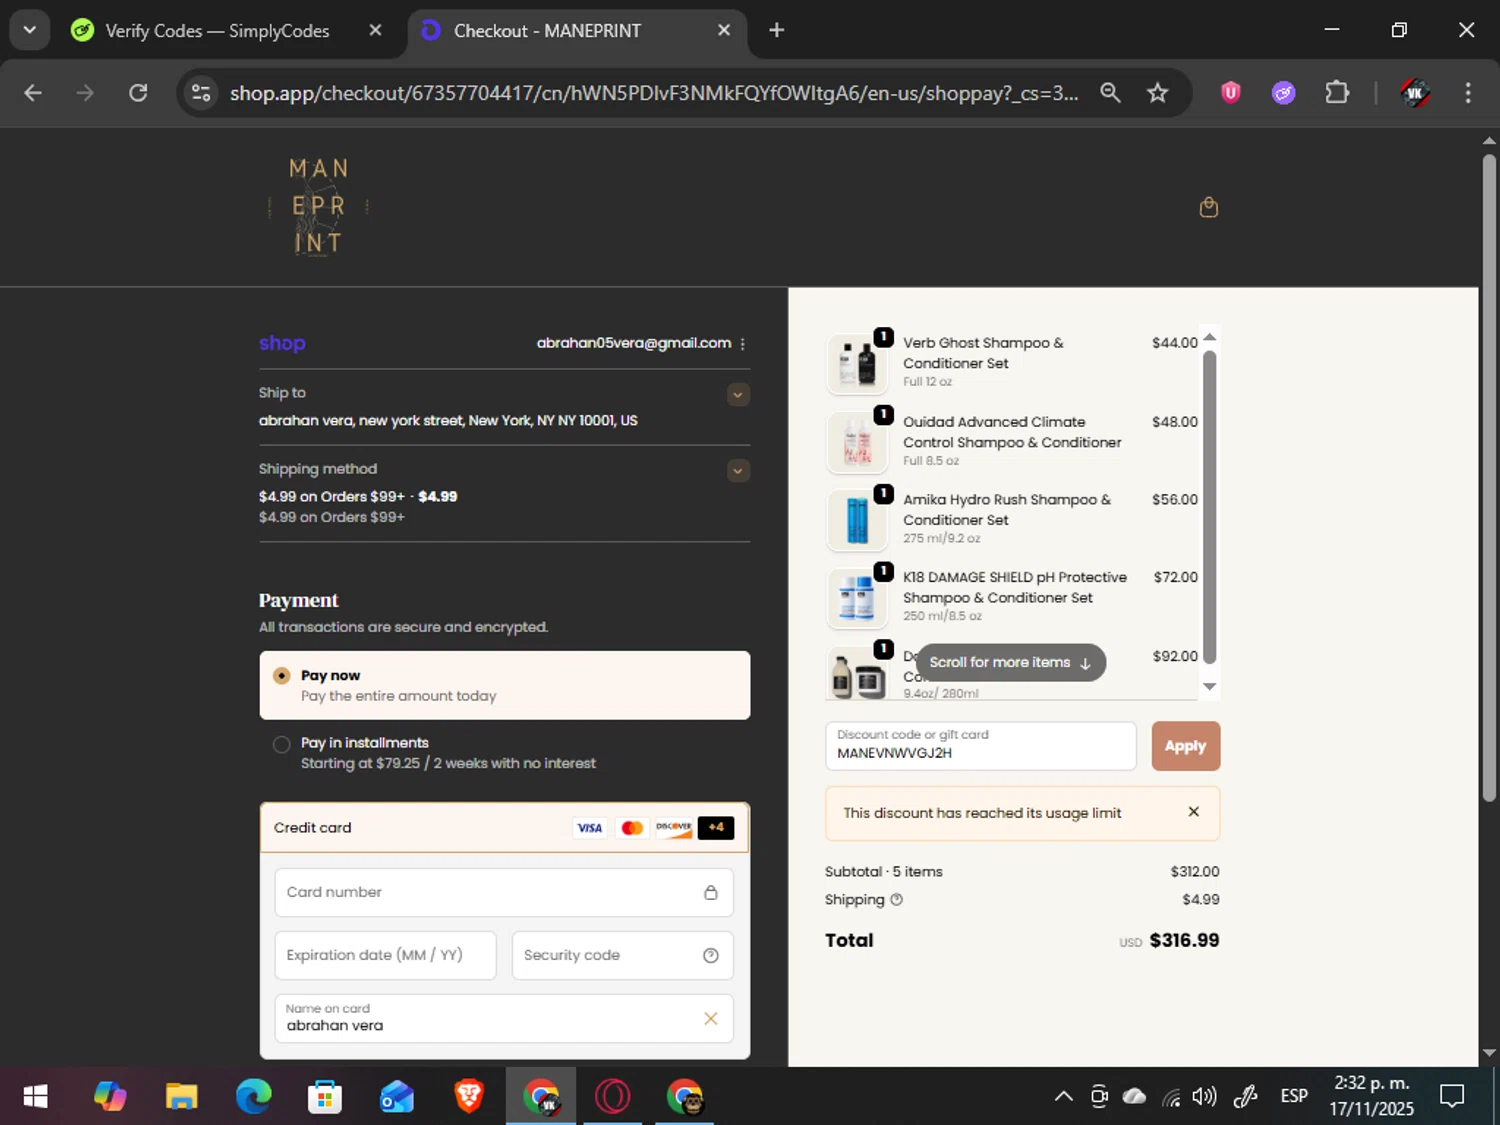Open the browser profile avatar

1414,93
